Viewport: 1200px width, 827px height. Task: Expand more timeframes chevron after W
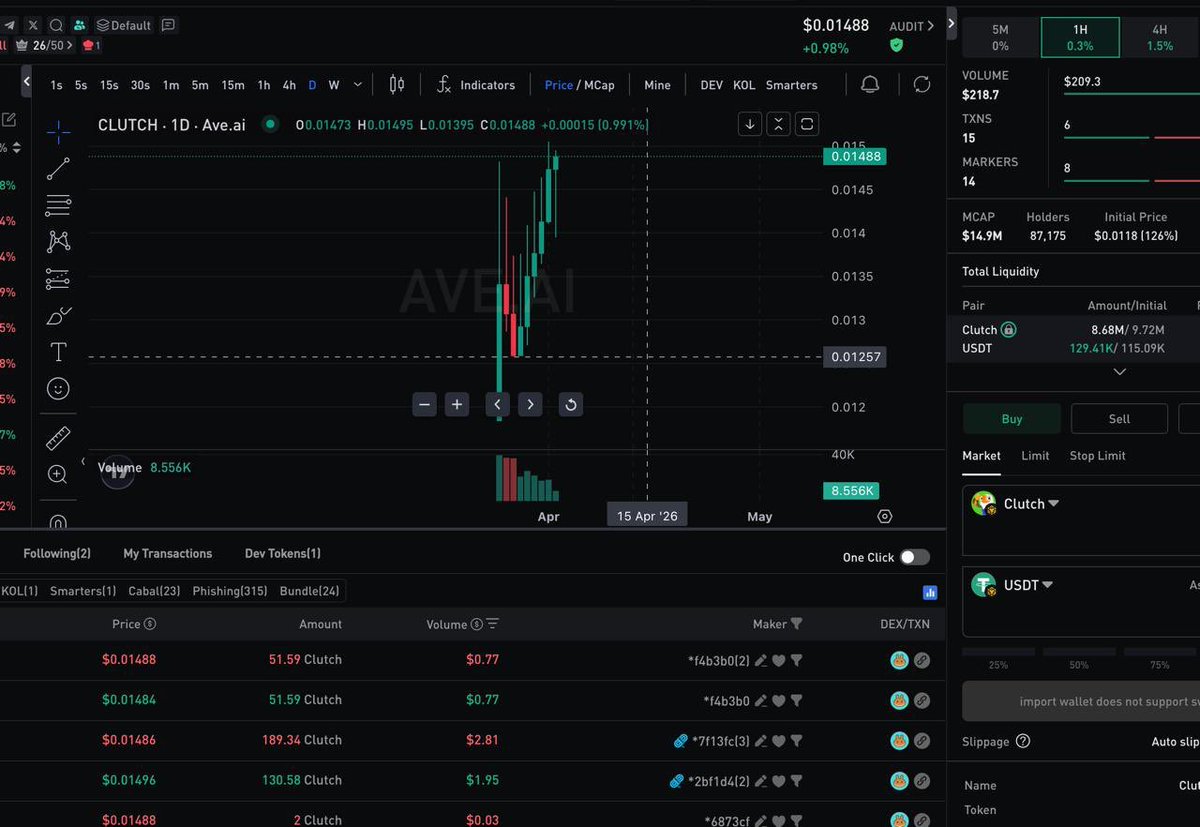click(x=358, y=85)
